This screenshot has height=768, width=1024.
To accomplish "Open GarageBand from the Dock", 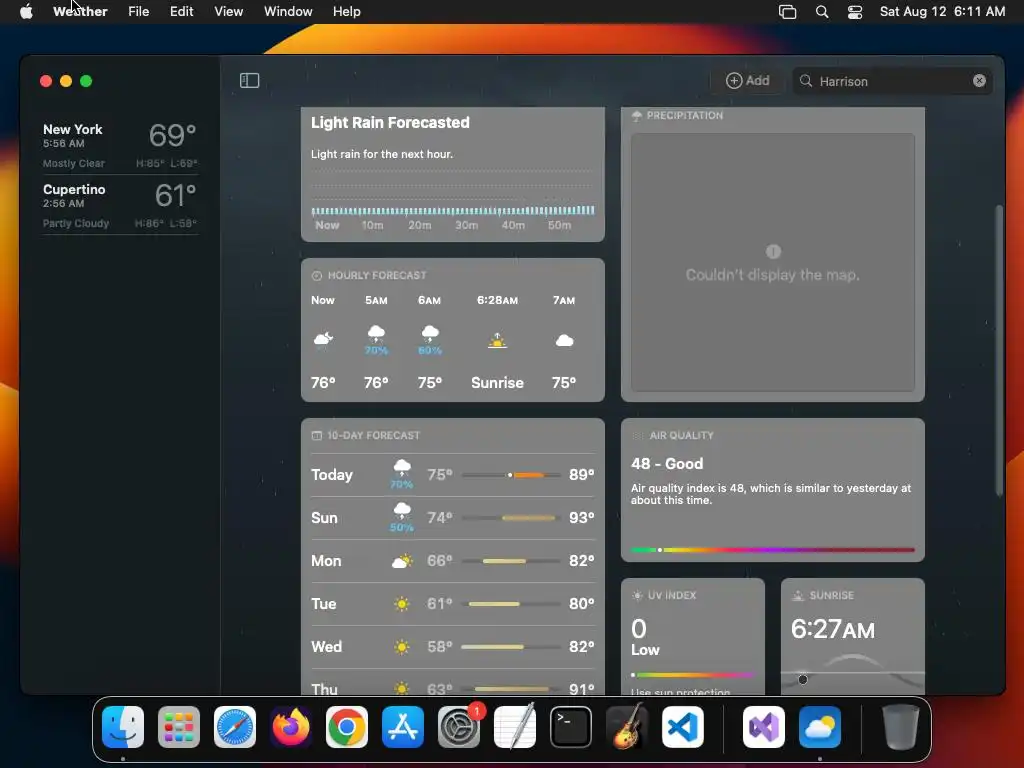I will point(627,727).
